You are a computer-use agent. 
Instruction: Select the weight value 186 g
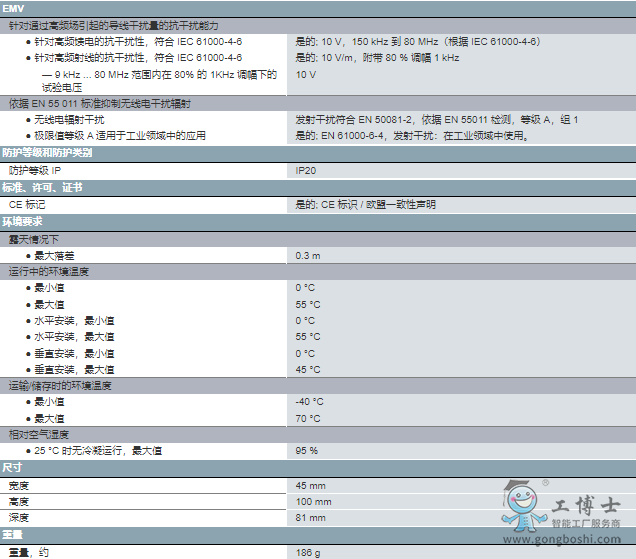pyautogui.click(x=308, y=552)
